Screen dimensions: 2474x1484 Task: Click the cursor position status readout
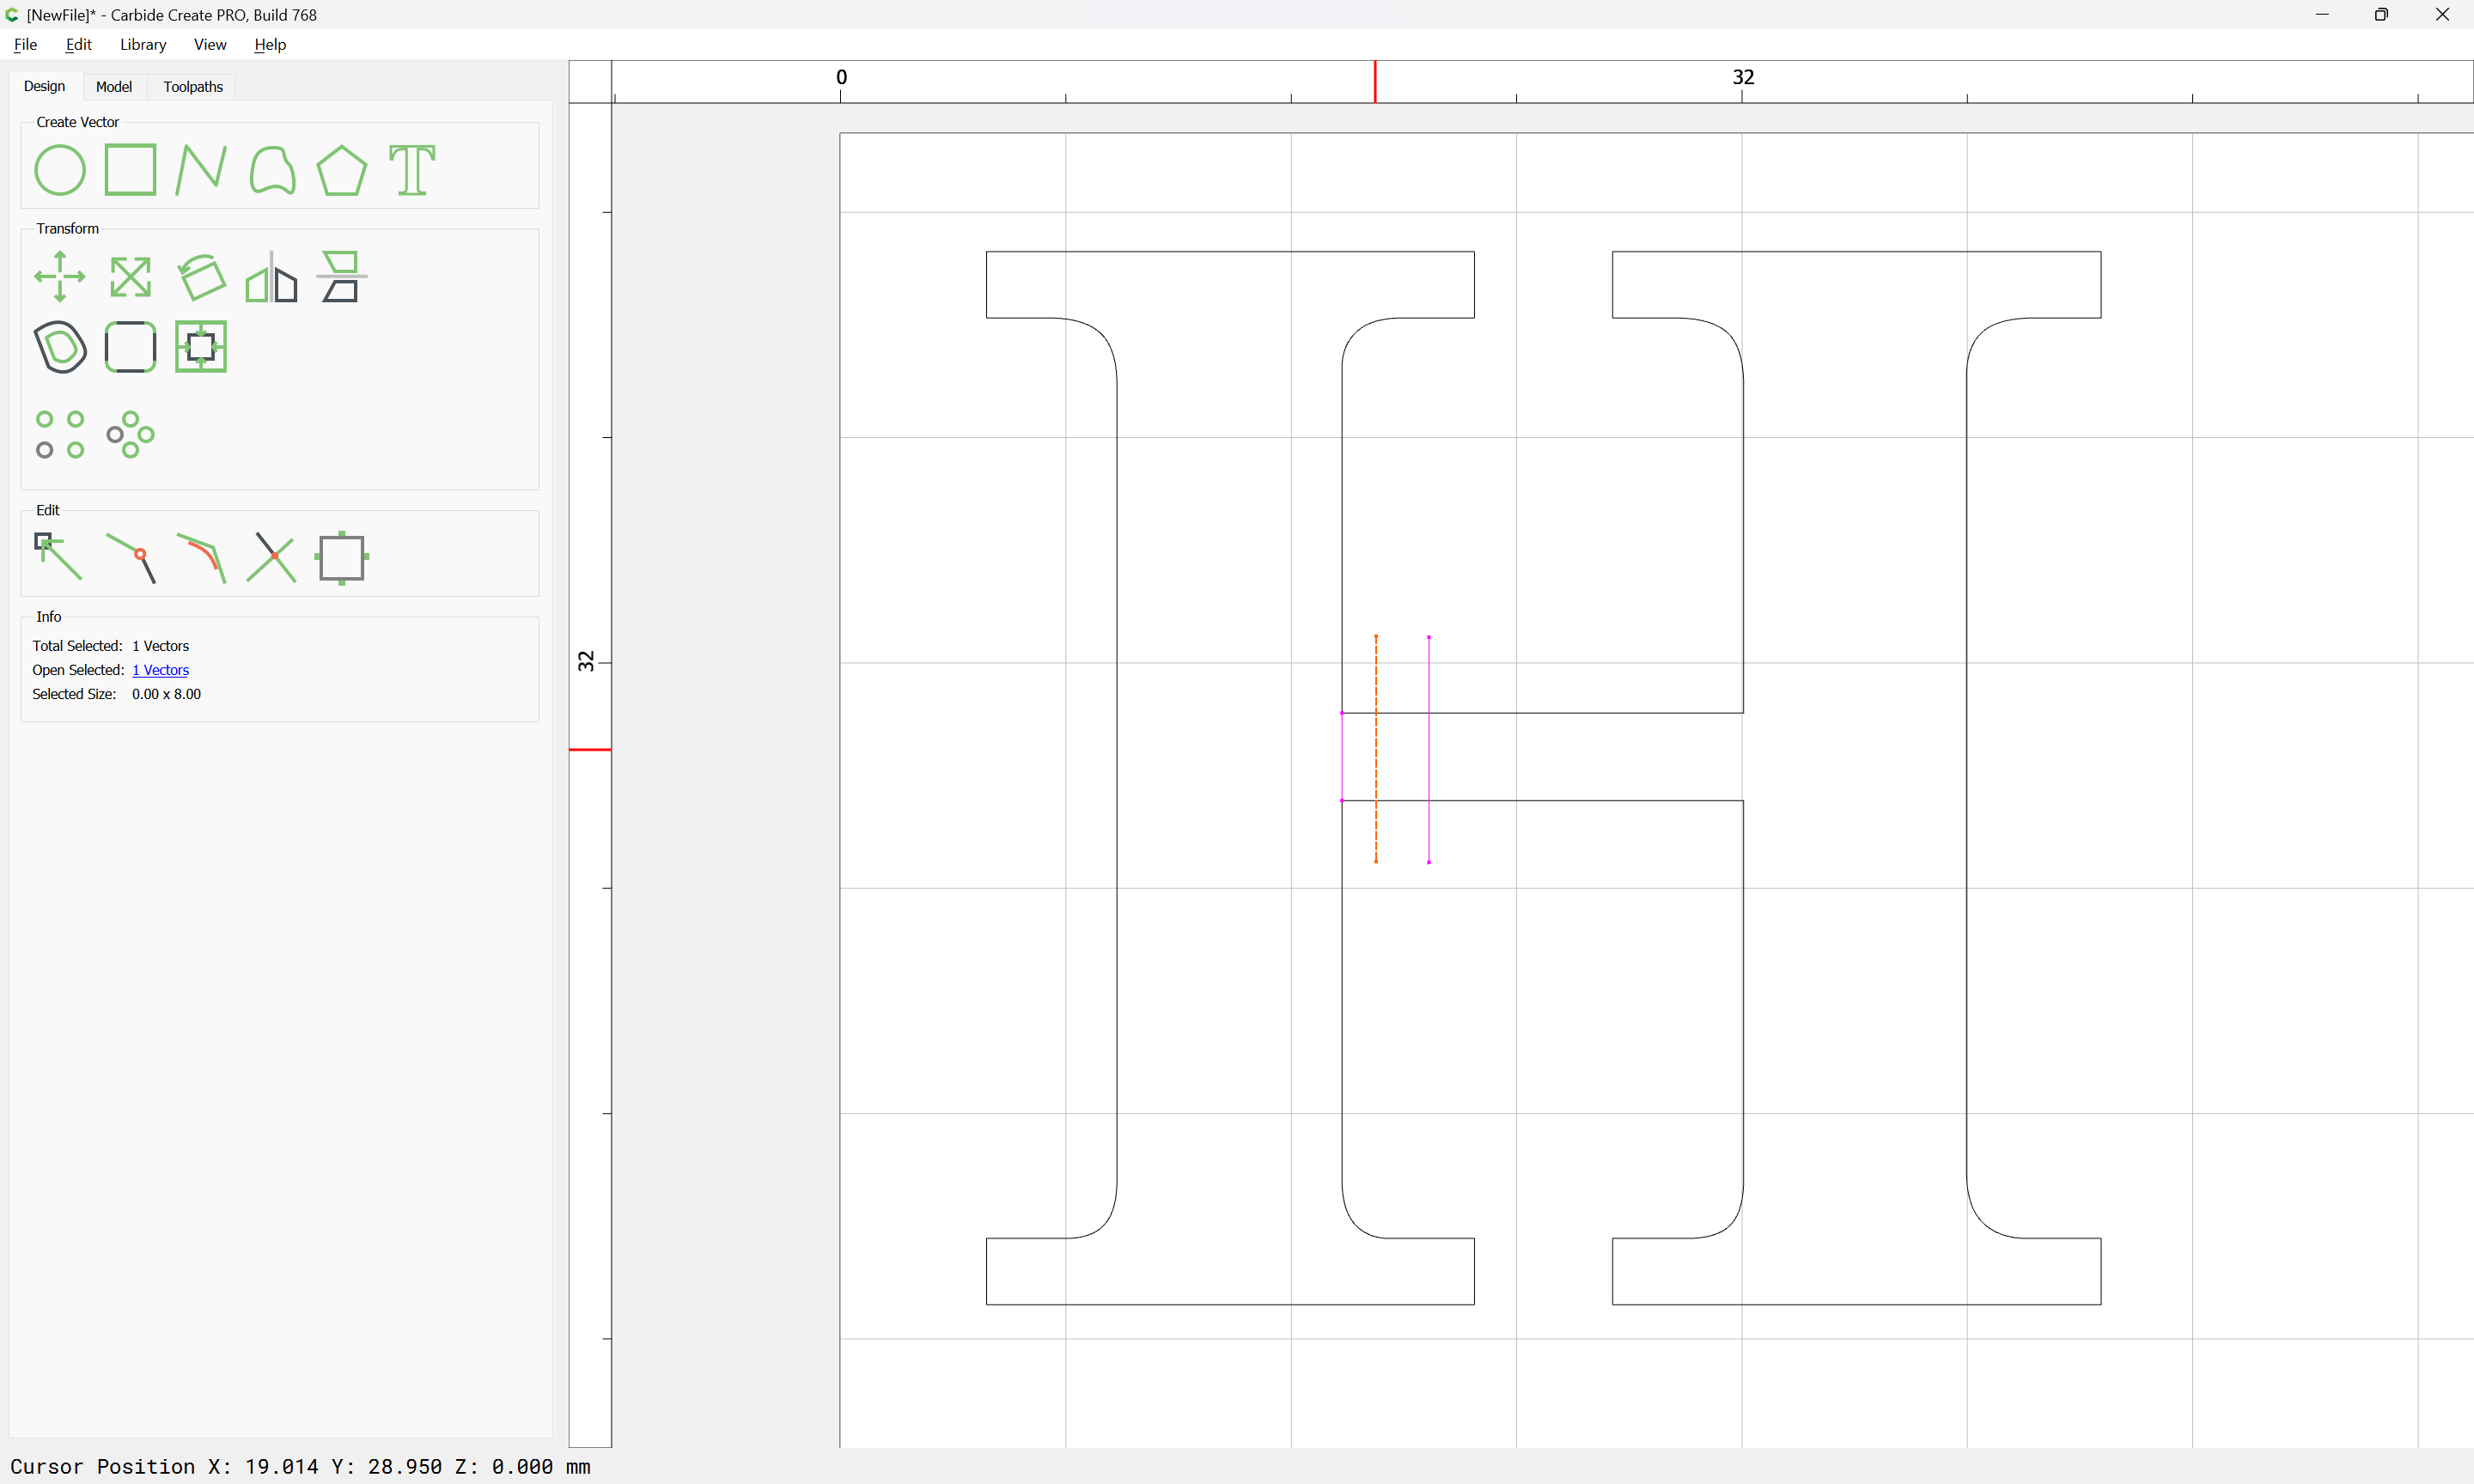[300, 1466]
